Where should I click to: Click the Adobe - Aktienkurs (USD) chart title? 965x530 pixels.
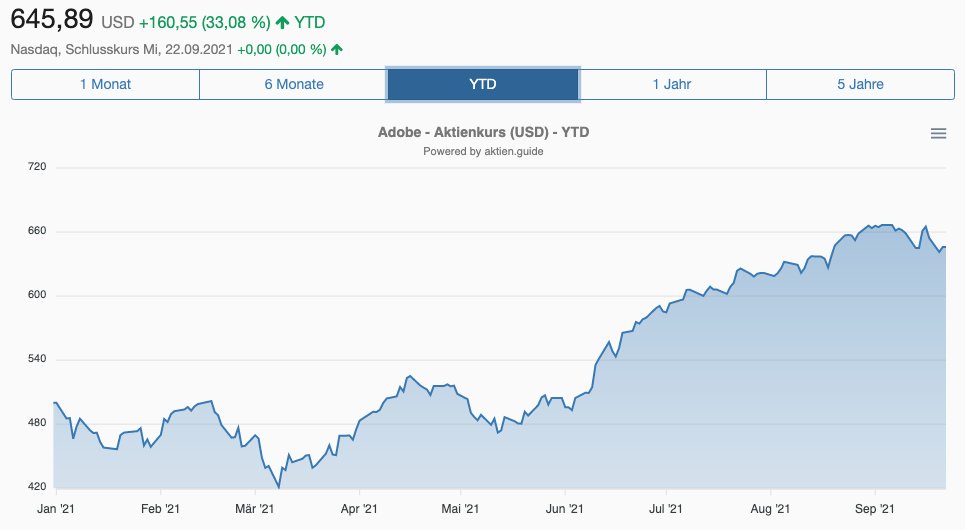click(x=483, y=133)
